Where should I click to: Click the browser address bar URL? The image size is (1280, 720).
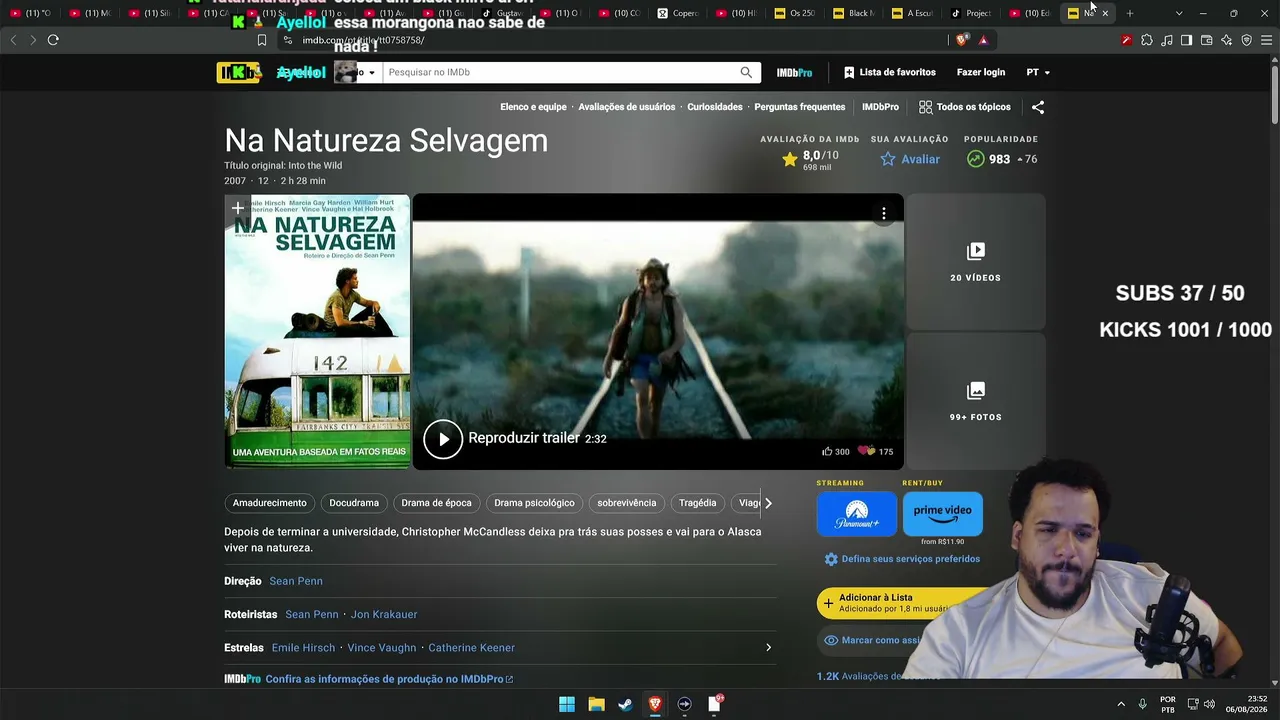(x=364, y=40)
